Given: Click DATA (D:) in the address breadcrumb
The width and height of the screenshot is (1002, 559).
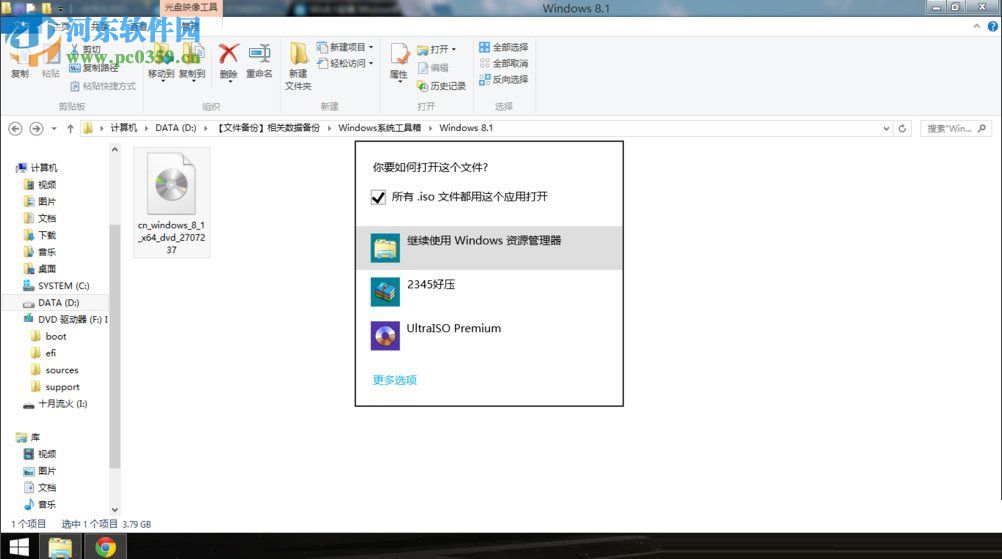Looking at the screenshot, I should click(176, 128).
